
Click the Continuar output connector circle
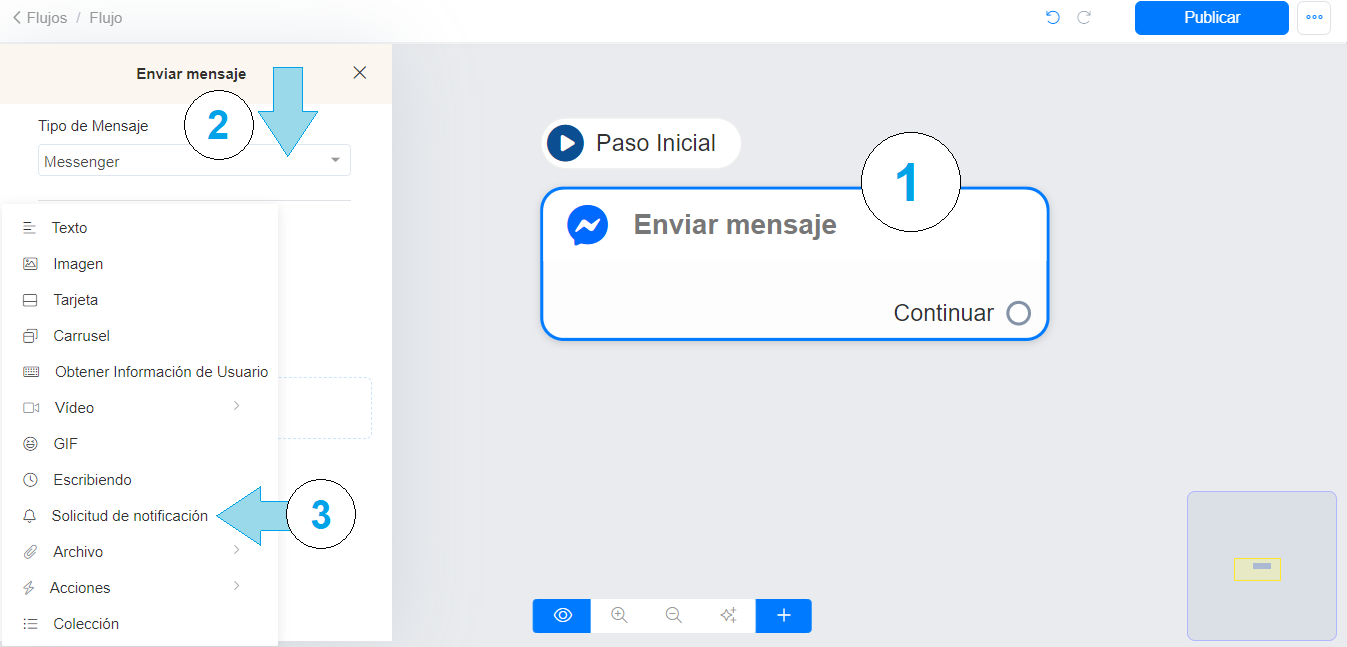click(1018, 313)
